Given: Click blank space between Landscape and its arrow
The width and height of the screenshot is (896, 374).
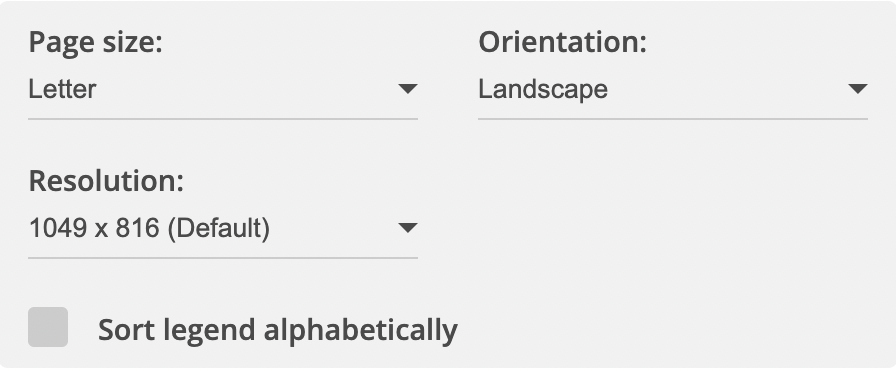Looking at the screenshot, I should coord(727,89).
